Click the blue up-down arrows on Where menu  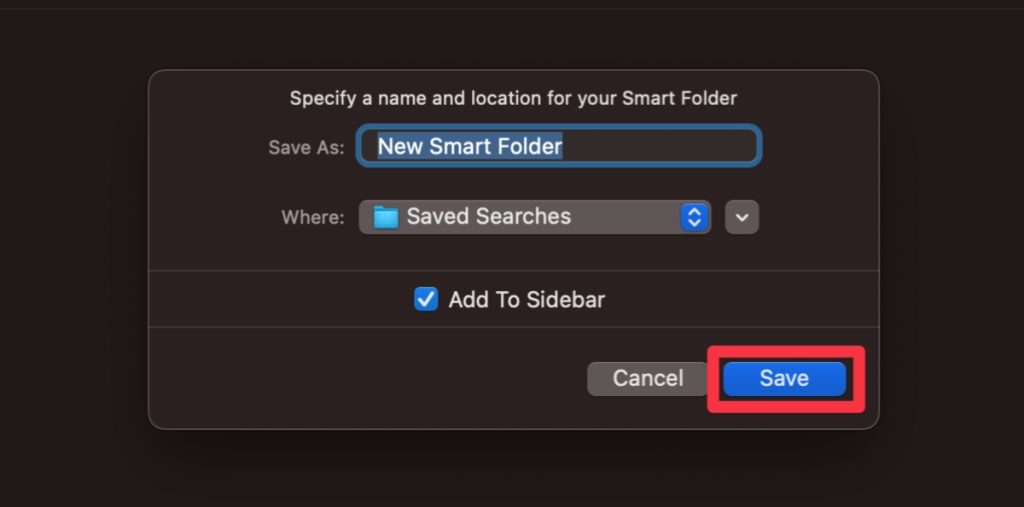[x=694, y=217]
